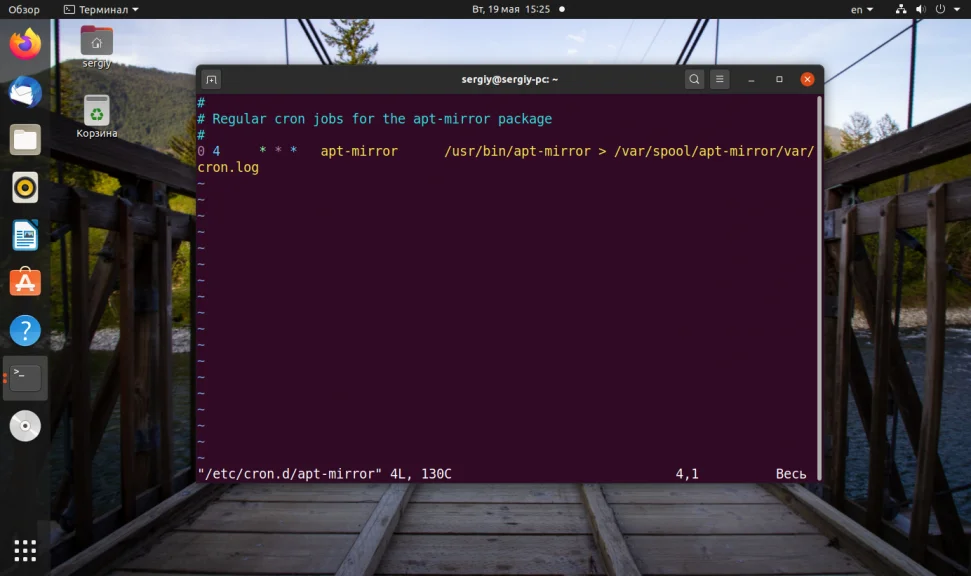Click the 'Весь' indicator in the vim status line
Image resolution: width=971 pixels, height=576 pixels.
click(x=791, y=474)
